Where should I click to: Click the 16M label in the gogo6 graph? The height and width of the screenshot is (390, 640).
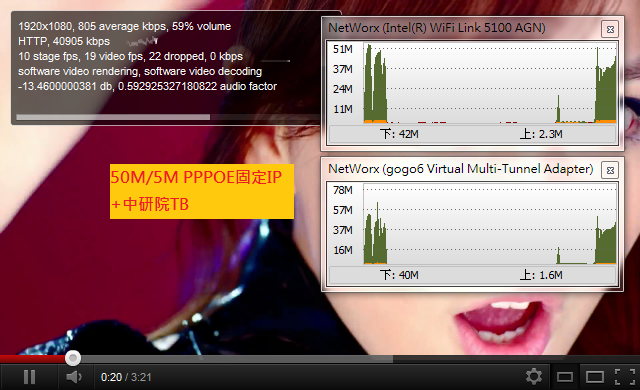coord(342,250)
